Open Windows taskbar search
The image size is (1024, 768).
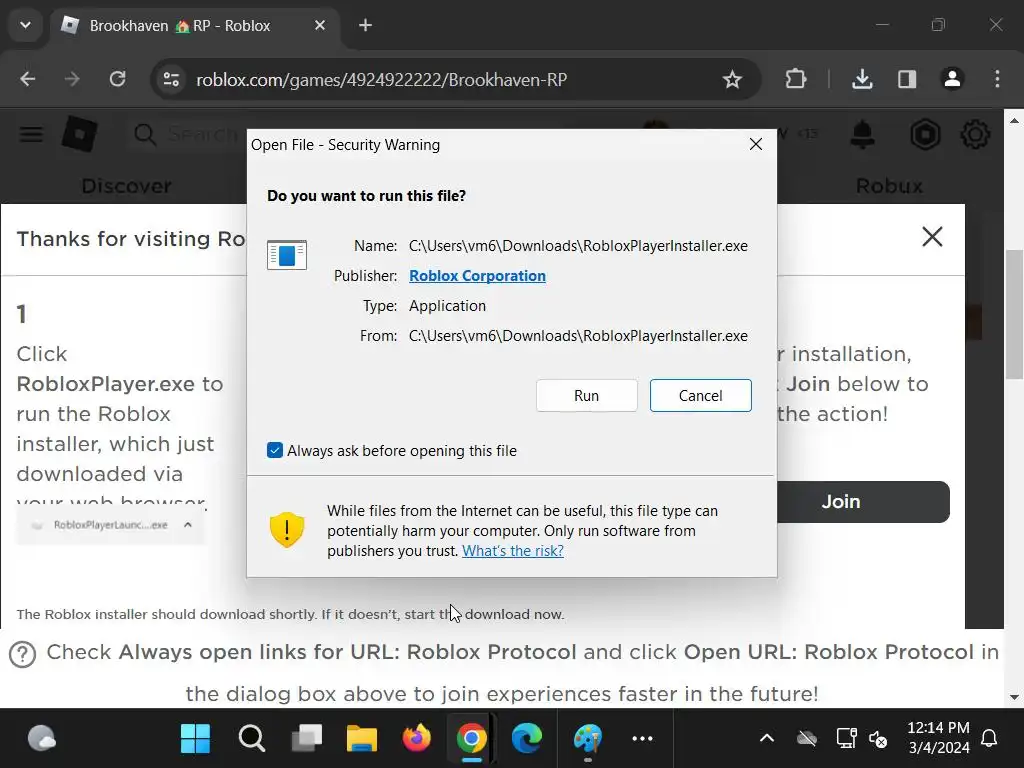(251, 739)
